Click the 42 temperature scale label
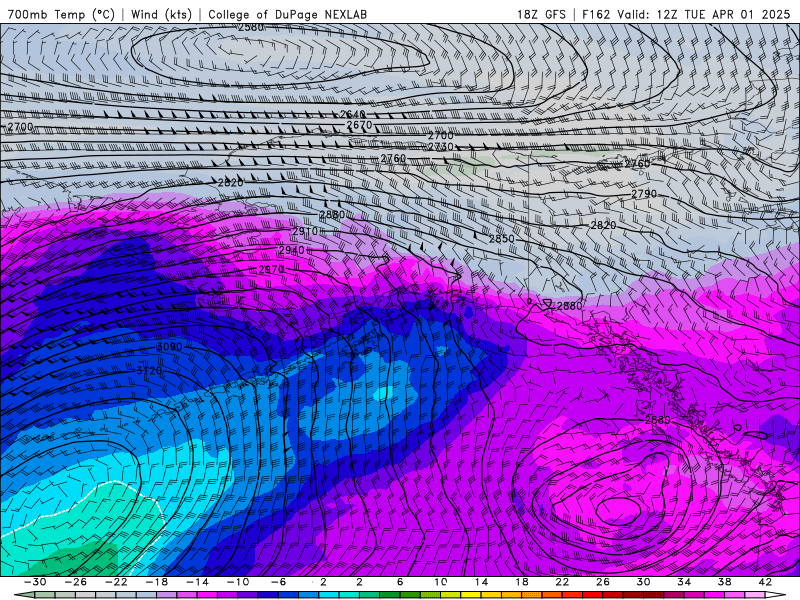 coord(765,582)
